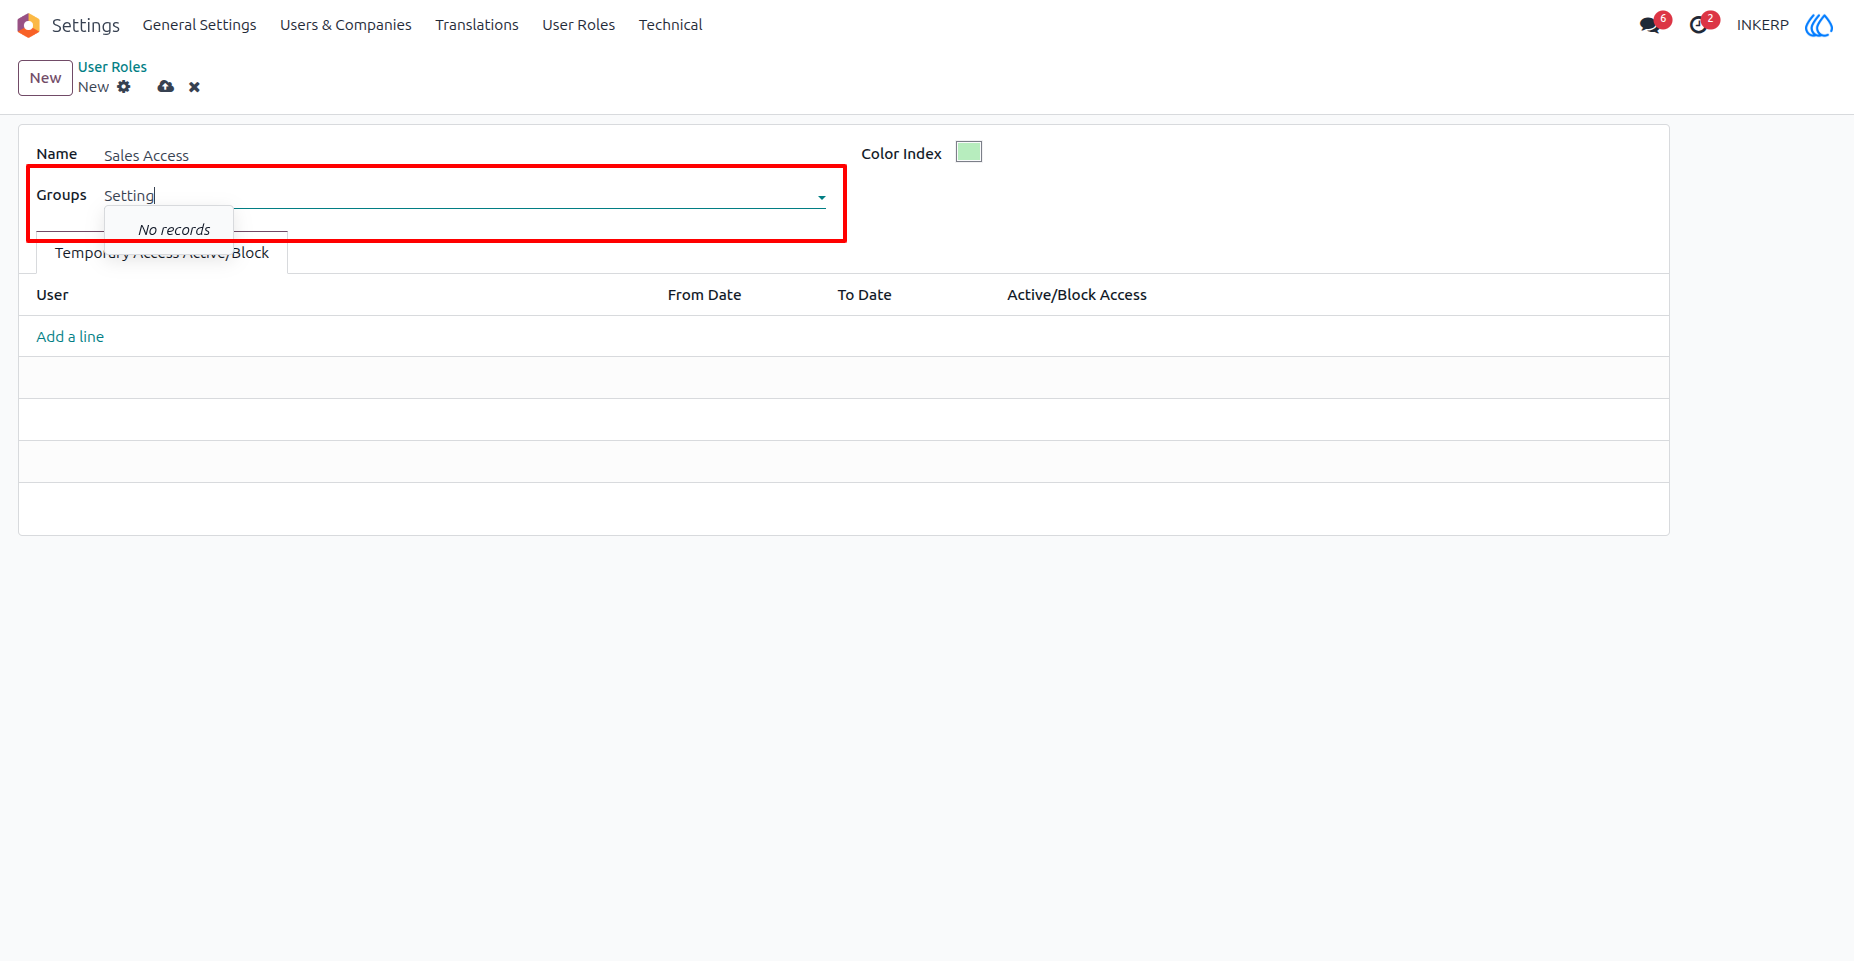Open the Technical menu
The height and width of the screenshot is (961, 1854).
[x=671, y=25]
